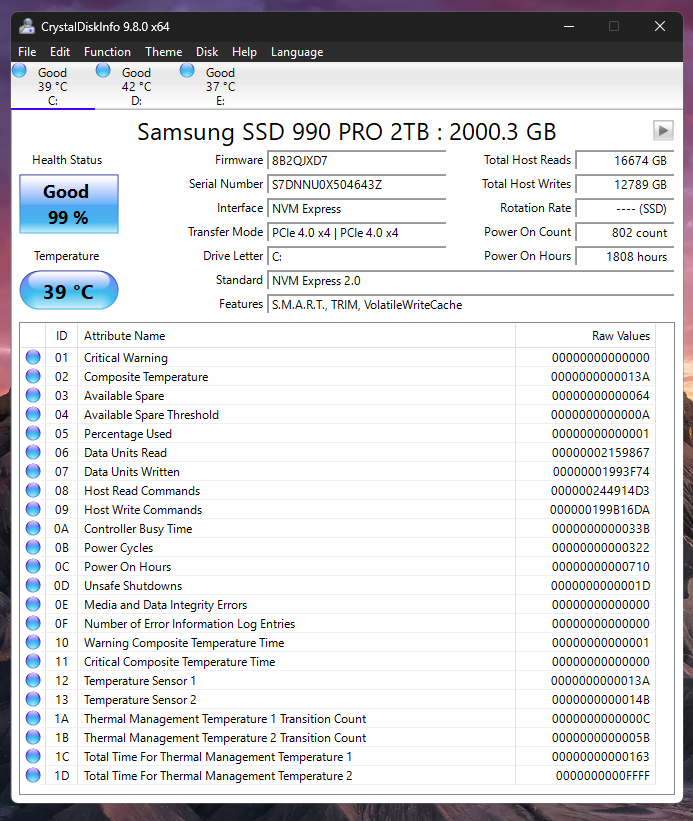Click the status orb for row 0C Power On Hours
Viewport: 693px width, 821px height.
click(33, 566)
